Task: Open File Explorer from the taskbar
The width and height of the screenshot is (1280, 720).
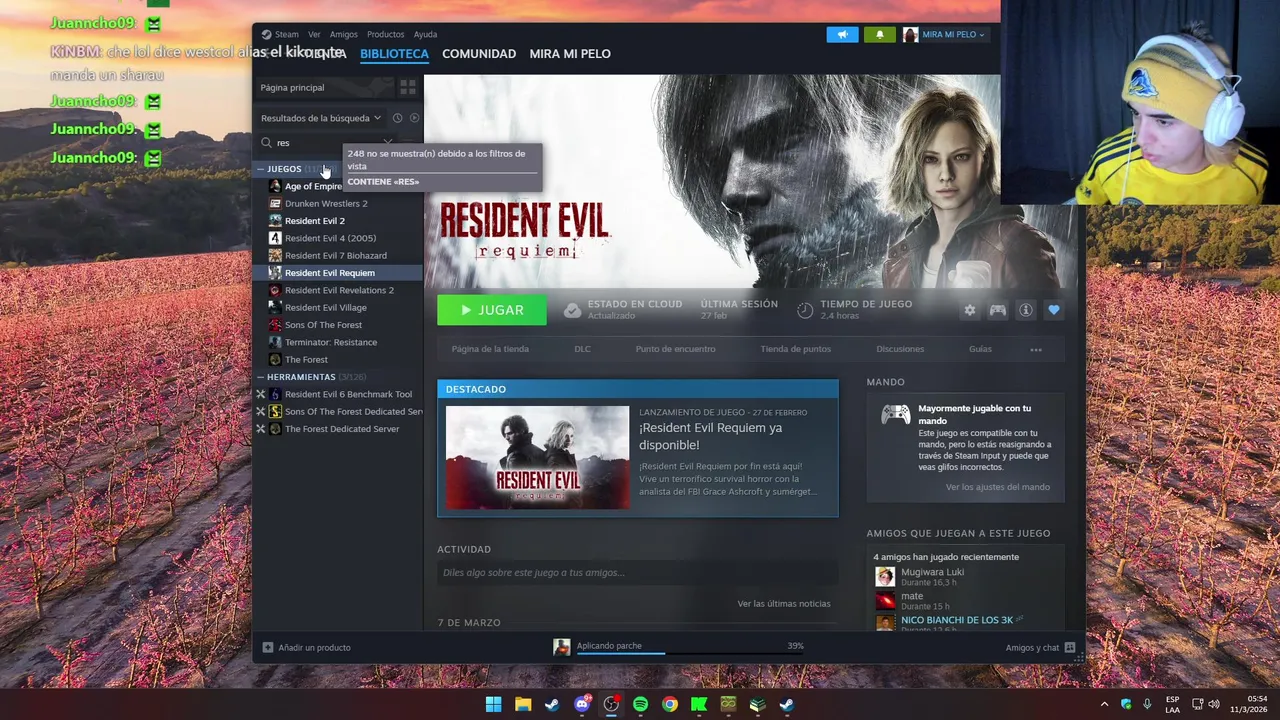Action: click(523, 704)
